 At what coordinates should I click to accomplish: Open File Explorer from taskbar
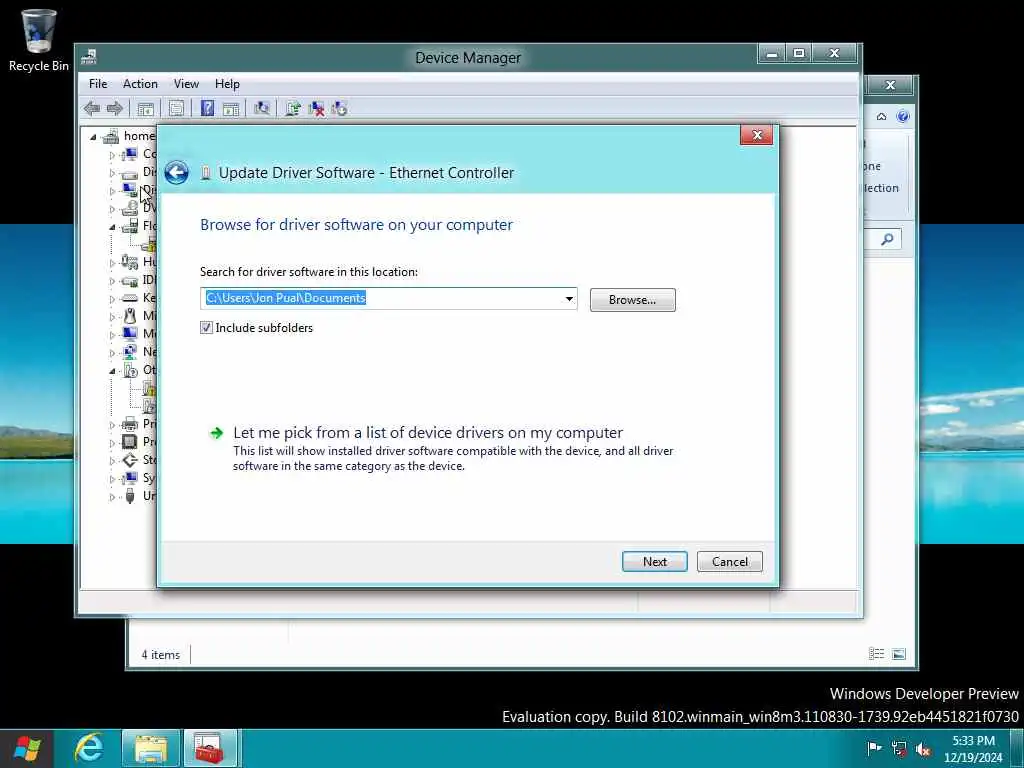coord(151,748)
